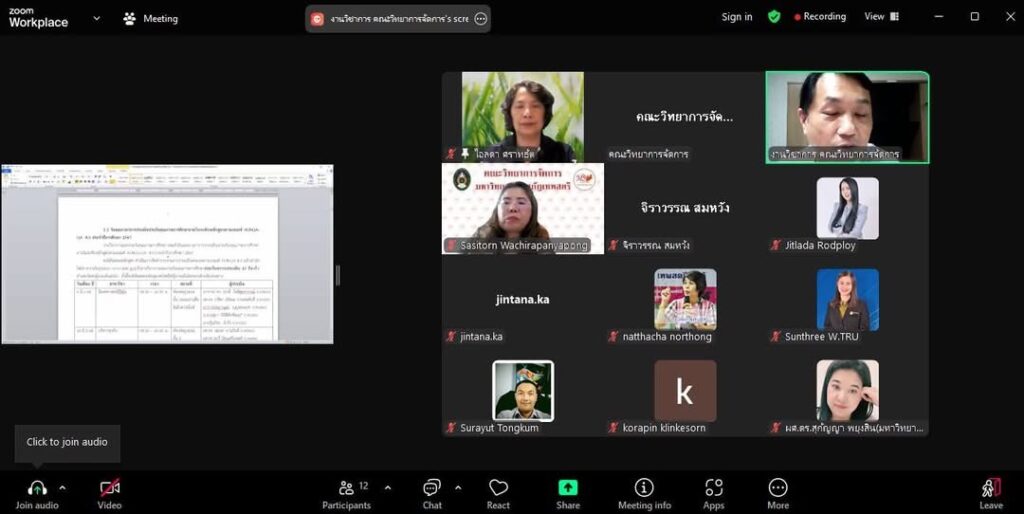The width and height of the screenshot is (1024, 514).
Task: Click the shared Word document screen thumbnail
Action: 167,254
